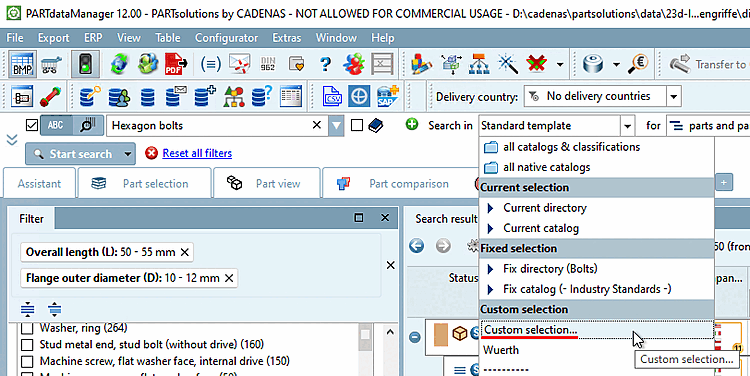Screen dimensions: 750x376
Task: Open the 'parts and pa…' search-for dropdown
Action: [708, 126]
